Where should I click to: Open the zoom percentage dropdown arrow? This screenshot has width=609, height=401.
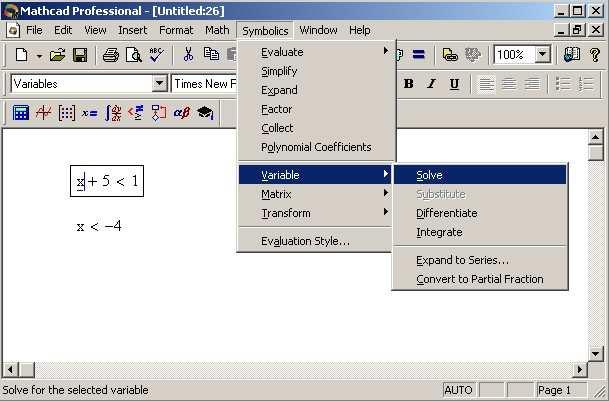point(542,54)
